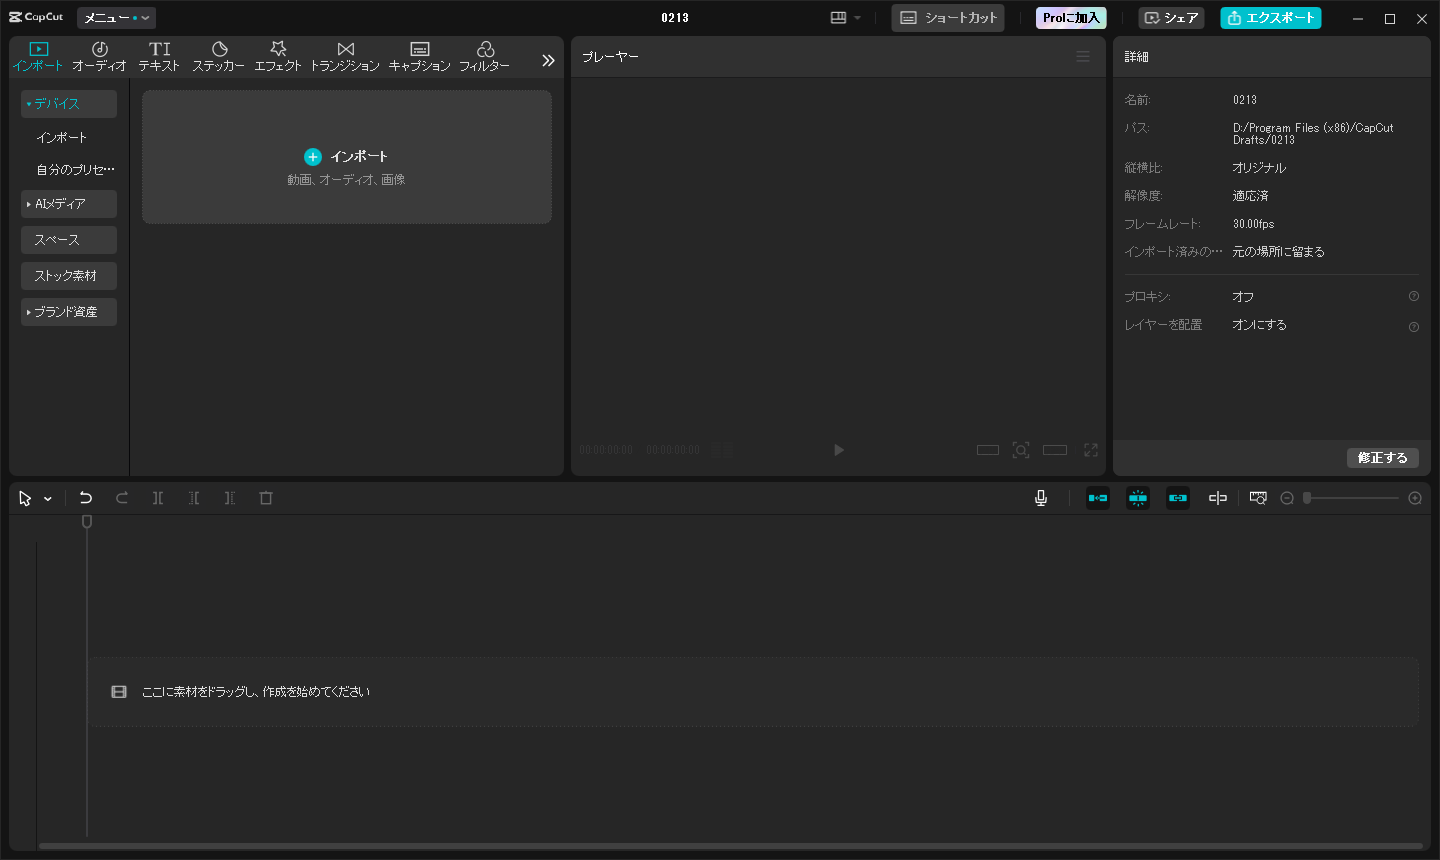Click the undo arrow in timeline toolbar
1440x860 pixels.
[86, 498]
